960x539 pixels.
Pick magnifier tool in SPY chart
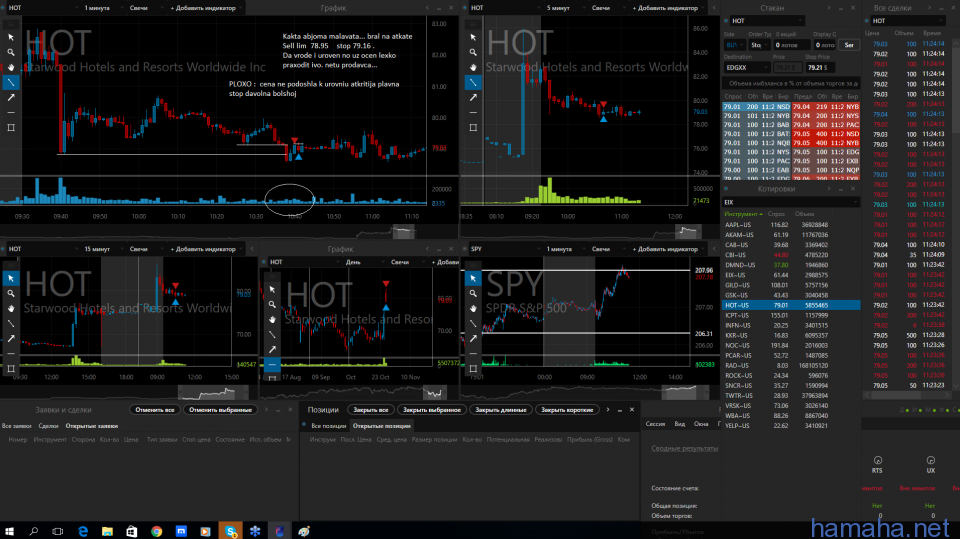473,293
